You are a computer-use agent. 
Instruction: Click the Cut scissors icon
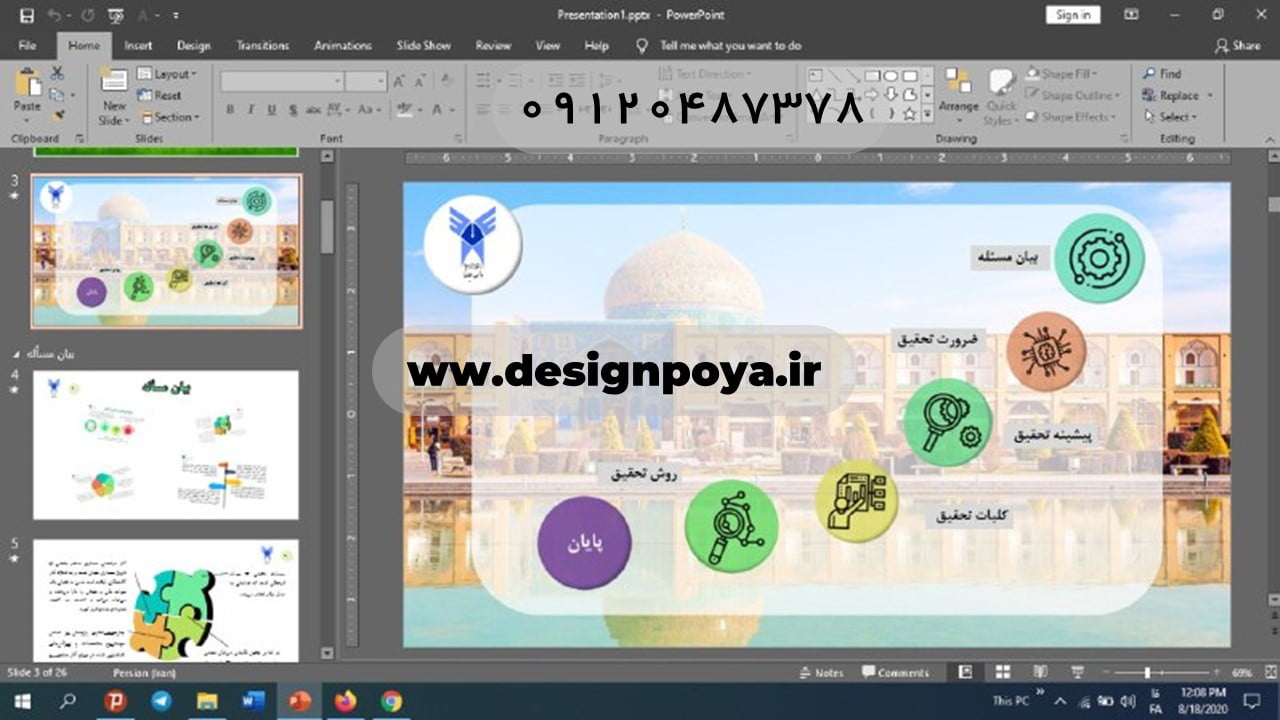pyautogui.click(x=57, y=73)
